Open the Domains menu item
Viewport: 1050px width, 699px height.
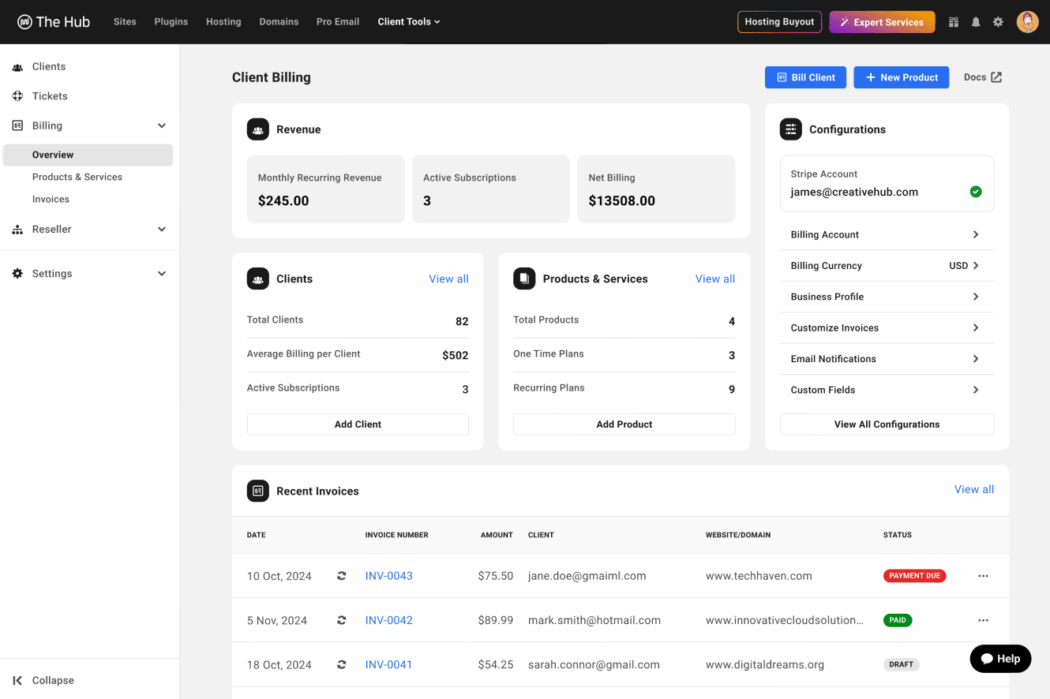pyautogui.click(x=279, y=21)
